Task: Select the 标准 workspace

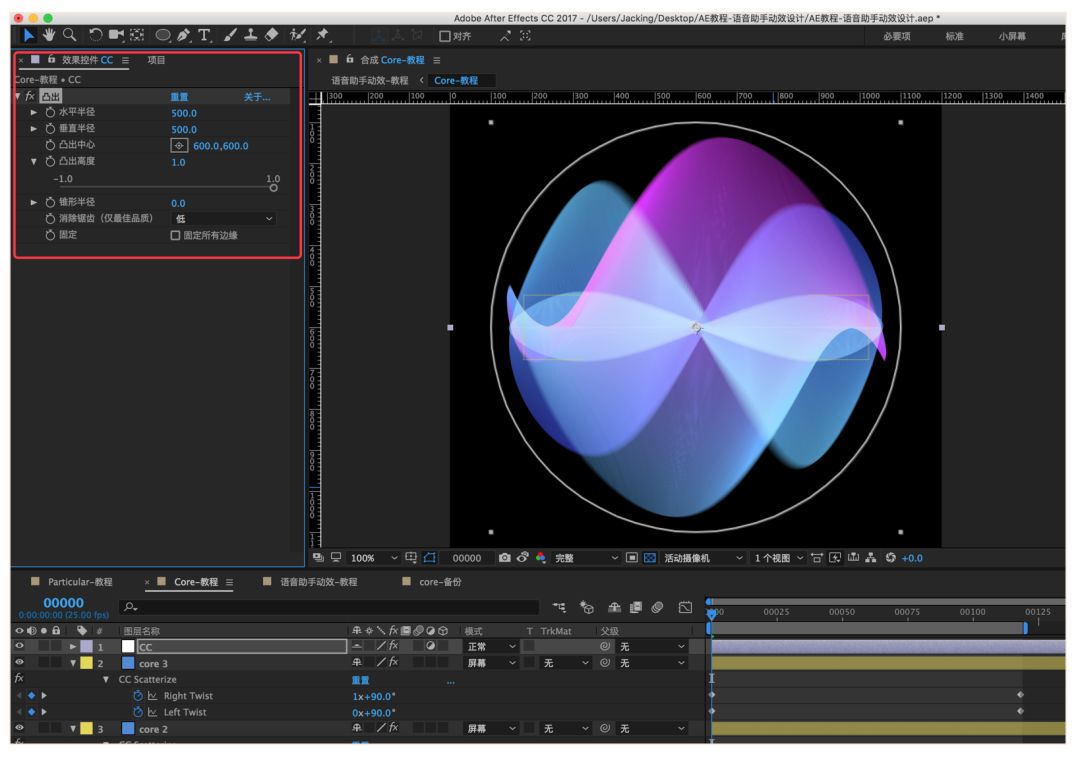Action: pos(954,36)
